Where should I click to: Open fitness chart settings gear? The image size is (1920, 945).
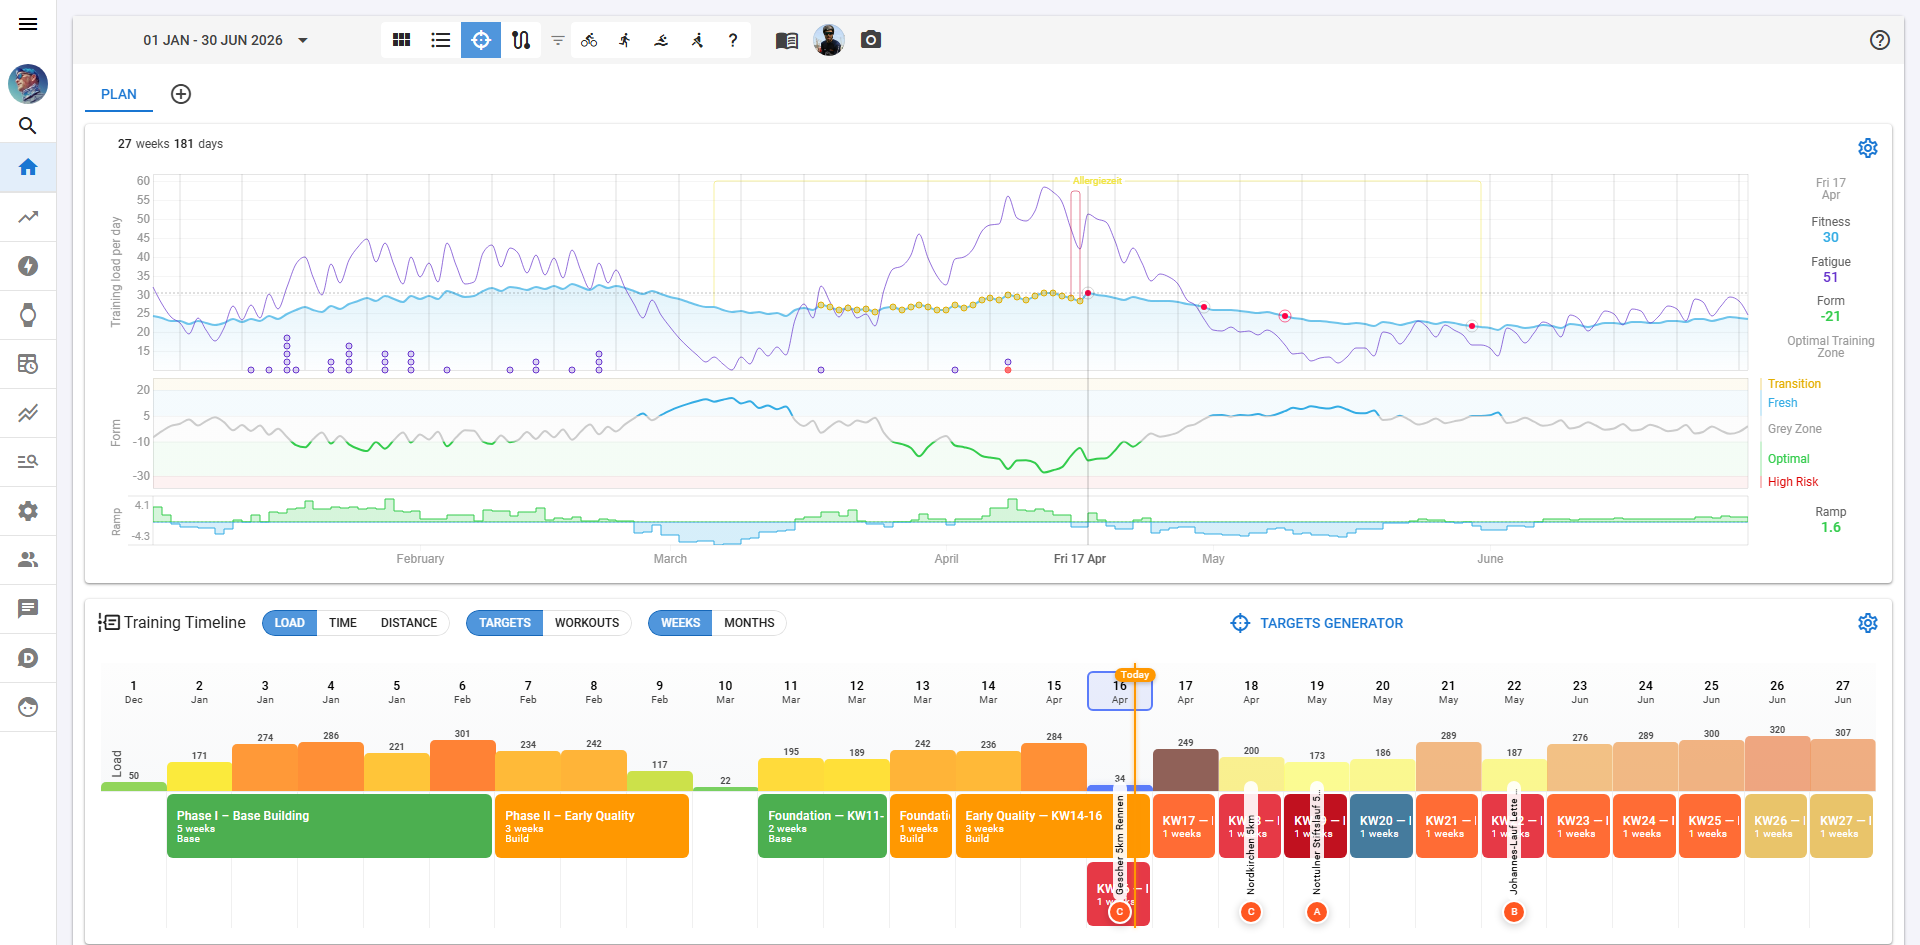point(1867,148)
